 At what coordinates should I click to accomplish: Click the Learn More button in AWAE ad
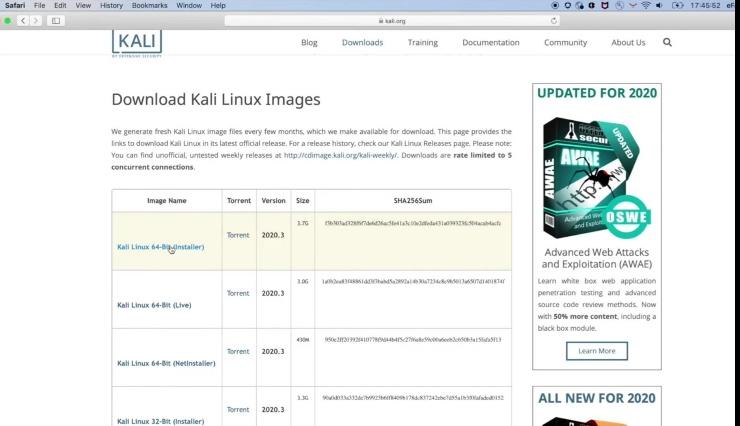tap(597, 351)
